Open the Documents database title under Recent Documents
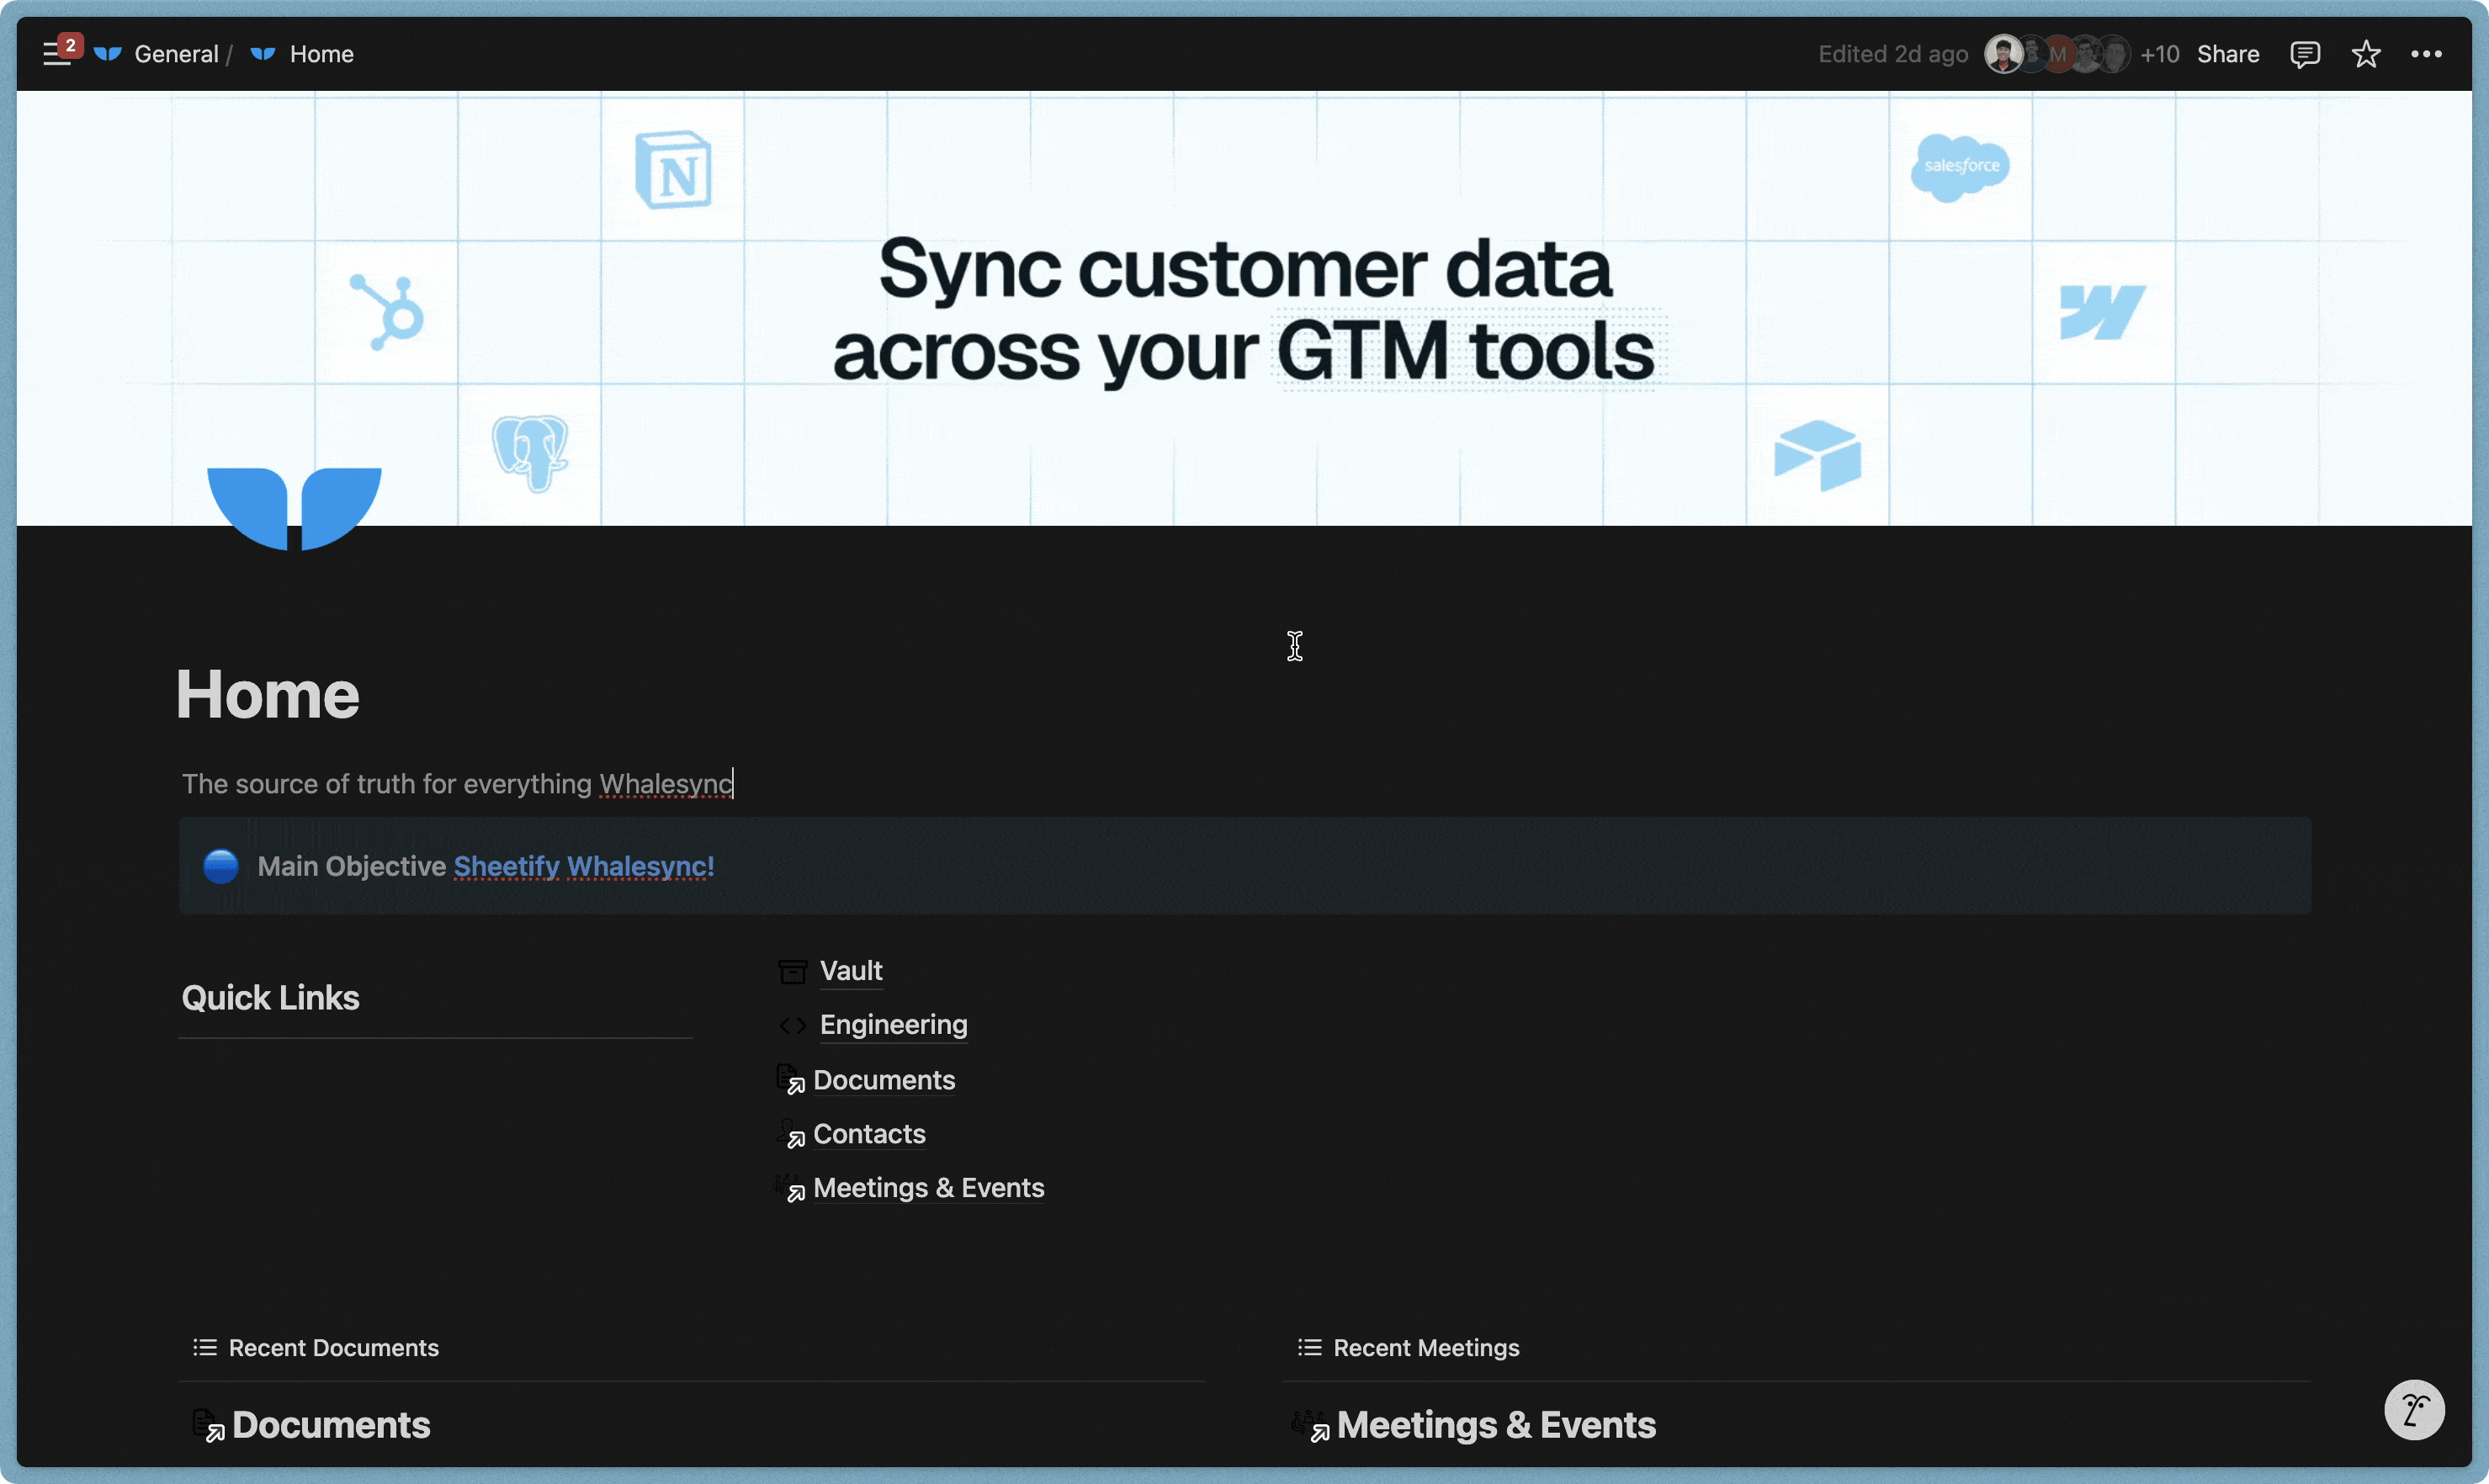This screenshot has width=2489, height=1484. click(331, 1425)
